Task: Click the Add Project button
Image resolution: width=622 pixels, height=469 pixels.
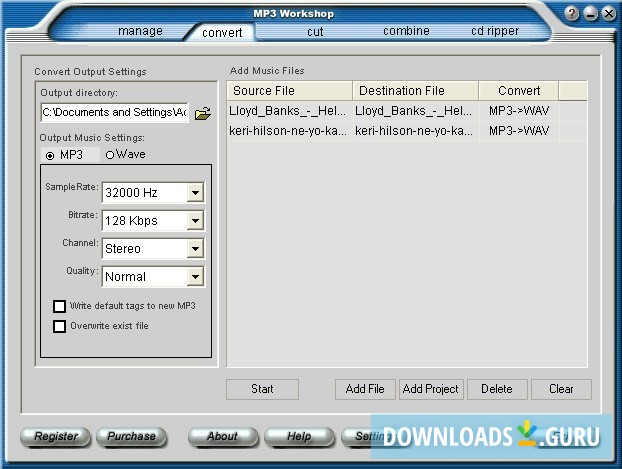Action: pyautogui.click(x=431, y=389)
